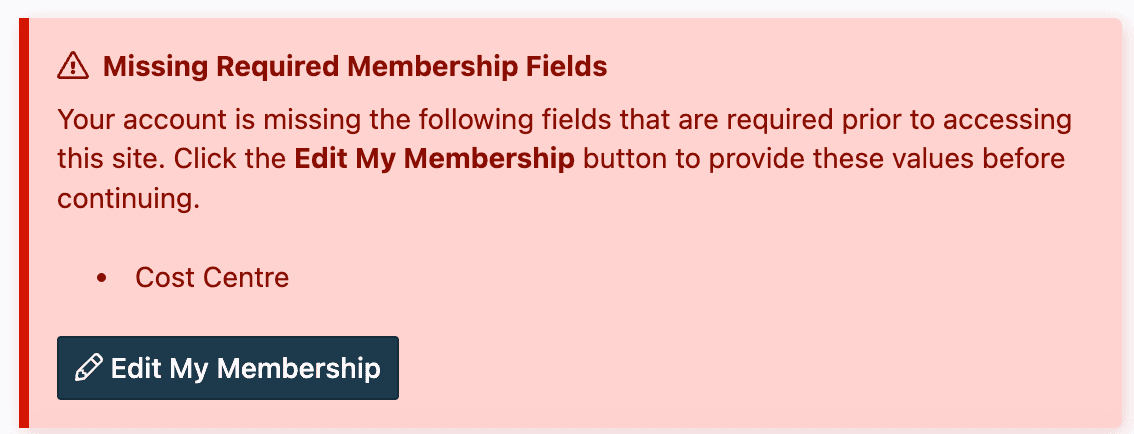Click 'Membership' label inside the dark button

tap(298, 368)
